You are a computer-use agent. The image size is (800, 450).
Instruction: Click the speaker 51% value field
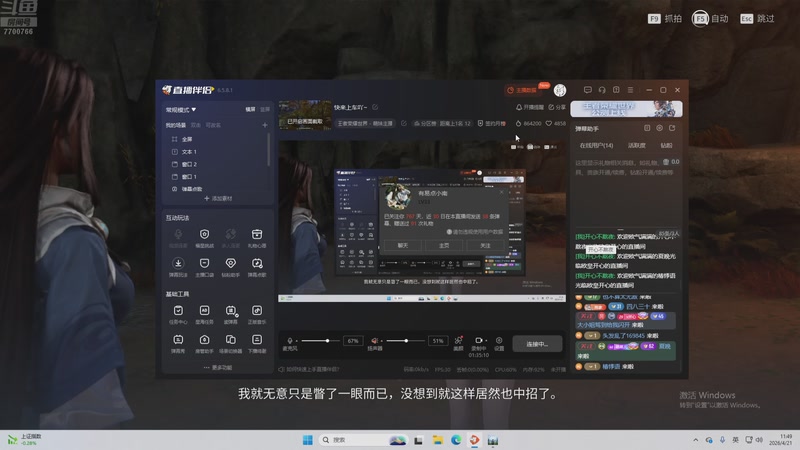tap(438, 341)
